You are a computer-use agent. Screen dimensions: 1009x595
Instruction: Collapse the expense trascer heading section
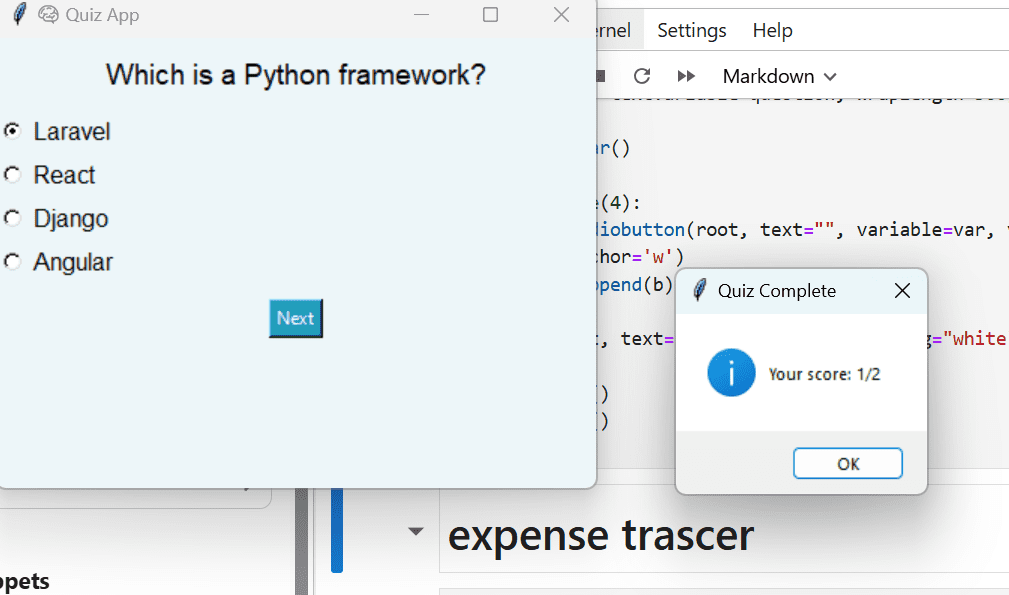coord(416,532)
